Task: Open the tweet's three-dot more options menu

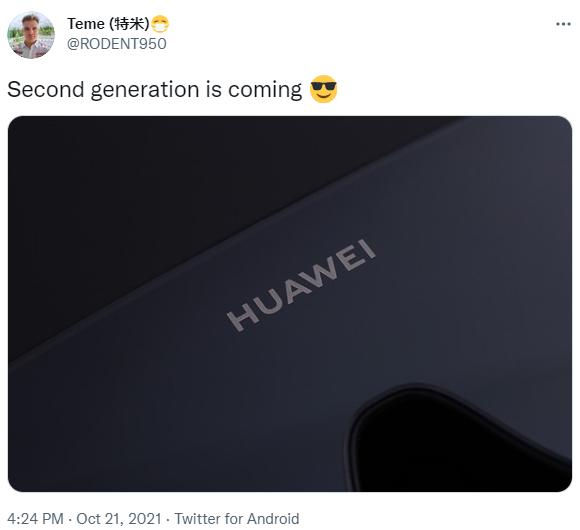Action: point(563,24)
